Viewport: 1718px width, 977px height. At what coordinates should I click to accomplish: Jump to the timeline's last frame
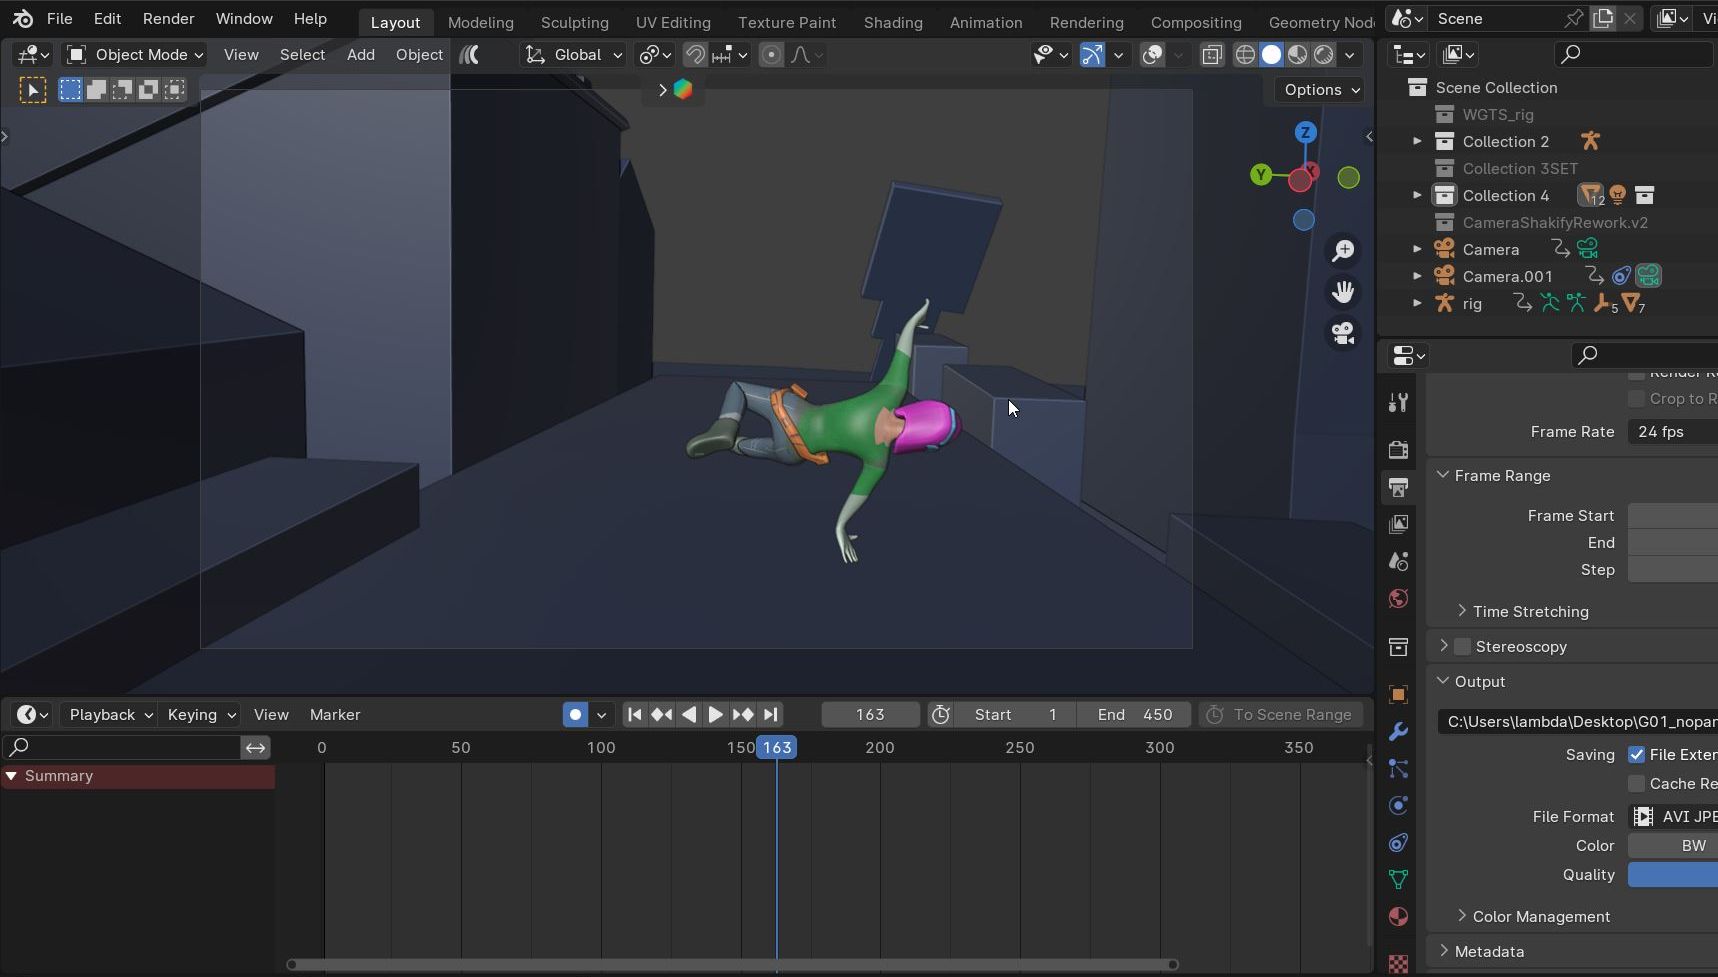tap(770, 714)
